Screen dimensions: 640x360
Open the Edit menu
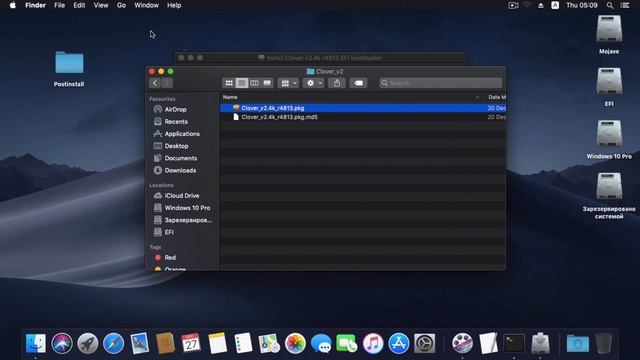[x=79, y=5]
